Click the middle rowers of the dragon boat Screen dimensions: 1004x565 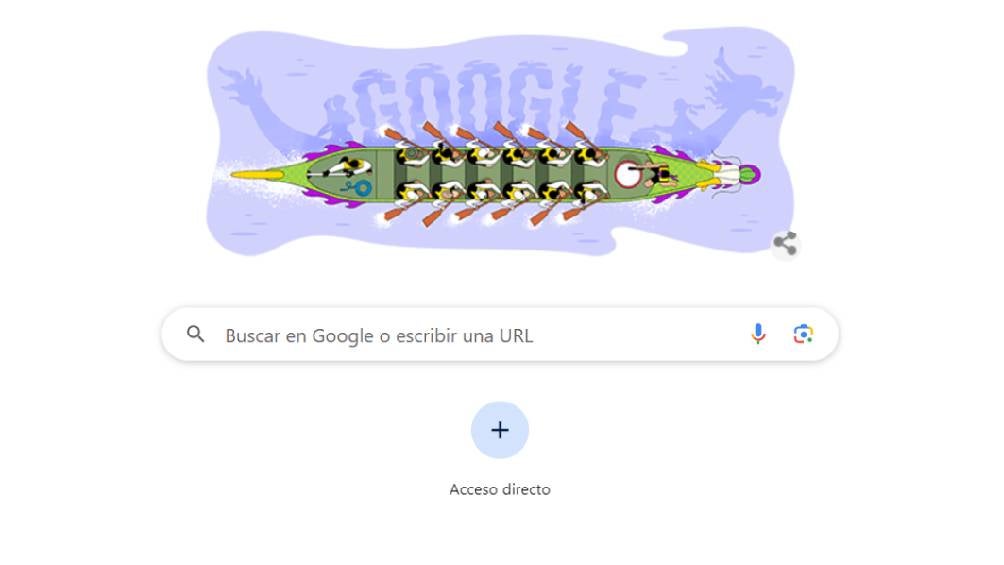[499, 174]
